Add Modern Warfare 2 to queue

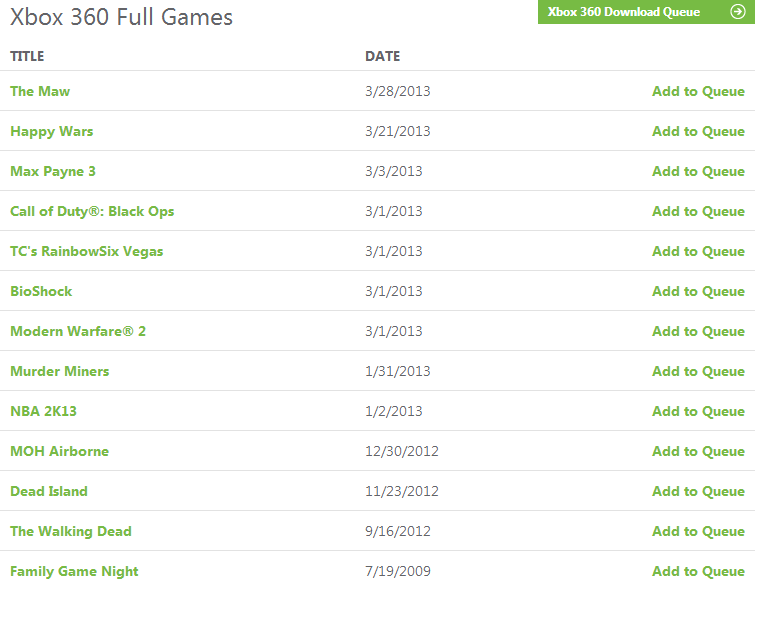coord(698,331)
